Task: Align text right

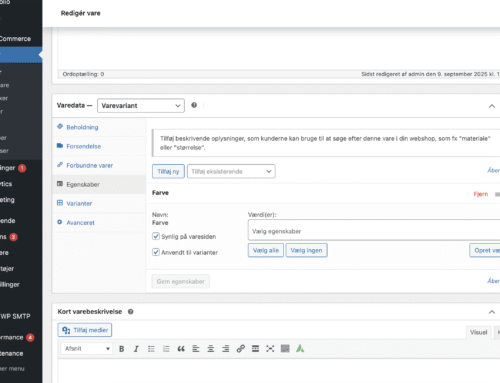Action: click(226, 349)
